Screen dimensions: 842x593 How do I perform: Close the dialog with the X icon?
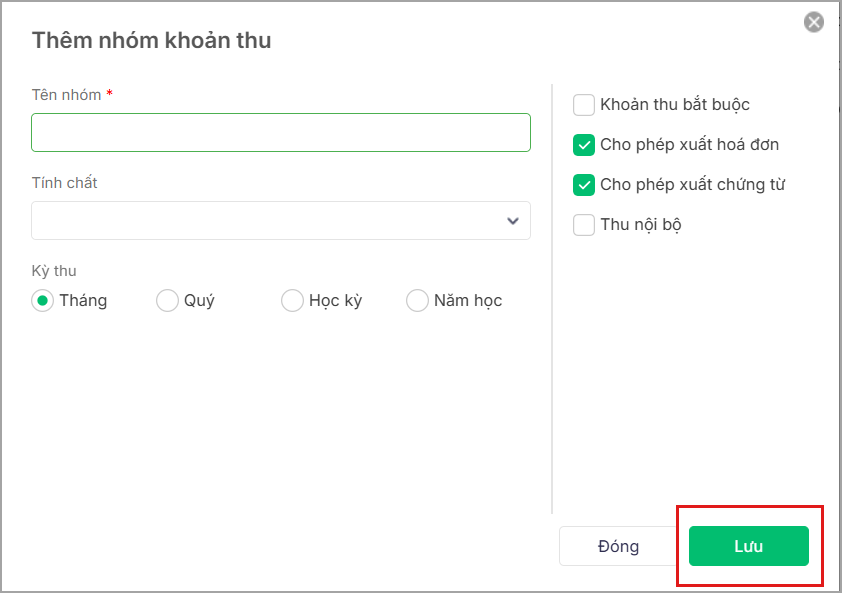click(x=814, y=22)
